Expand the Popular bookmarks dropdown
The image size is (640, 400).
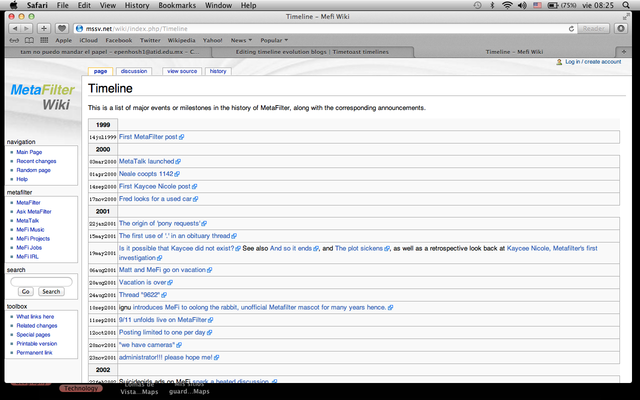tap(274, 40)
